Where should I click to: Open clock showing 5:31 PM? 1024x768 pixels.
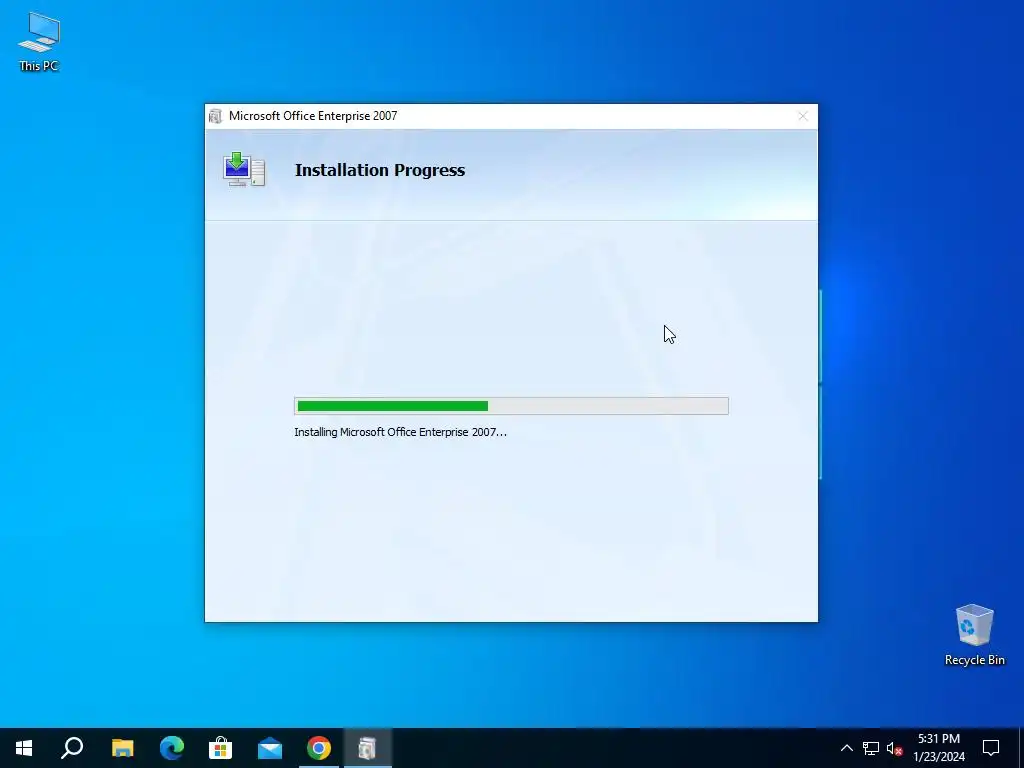[x=939, y=748]
